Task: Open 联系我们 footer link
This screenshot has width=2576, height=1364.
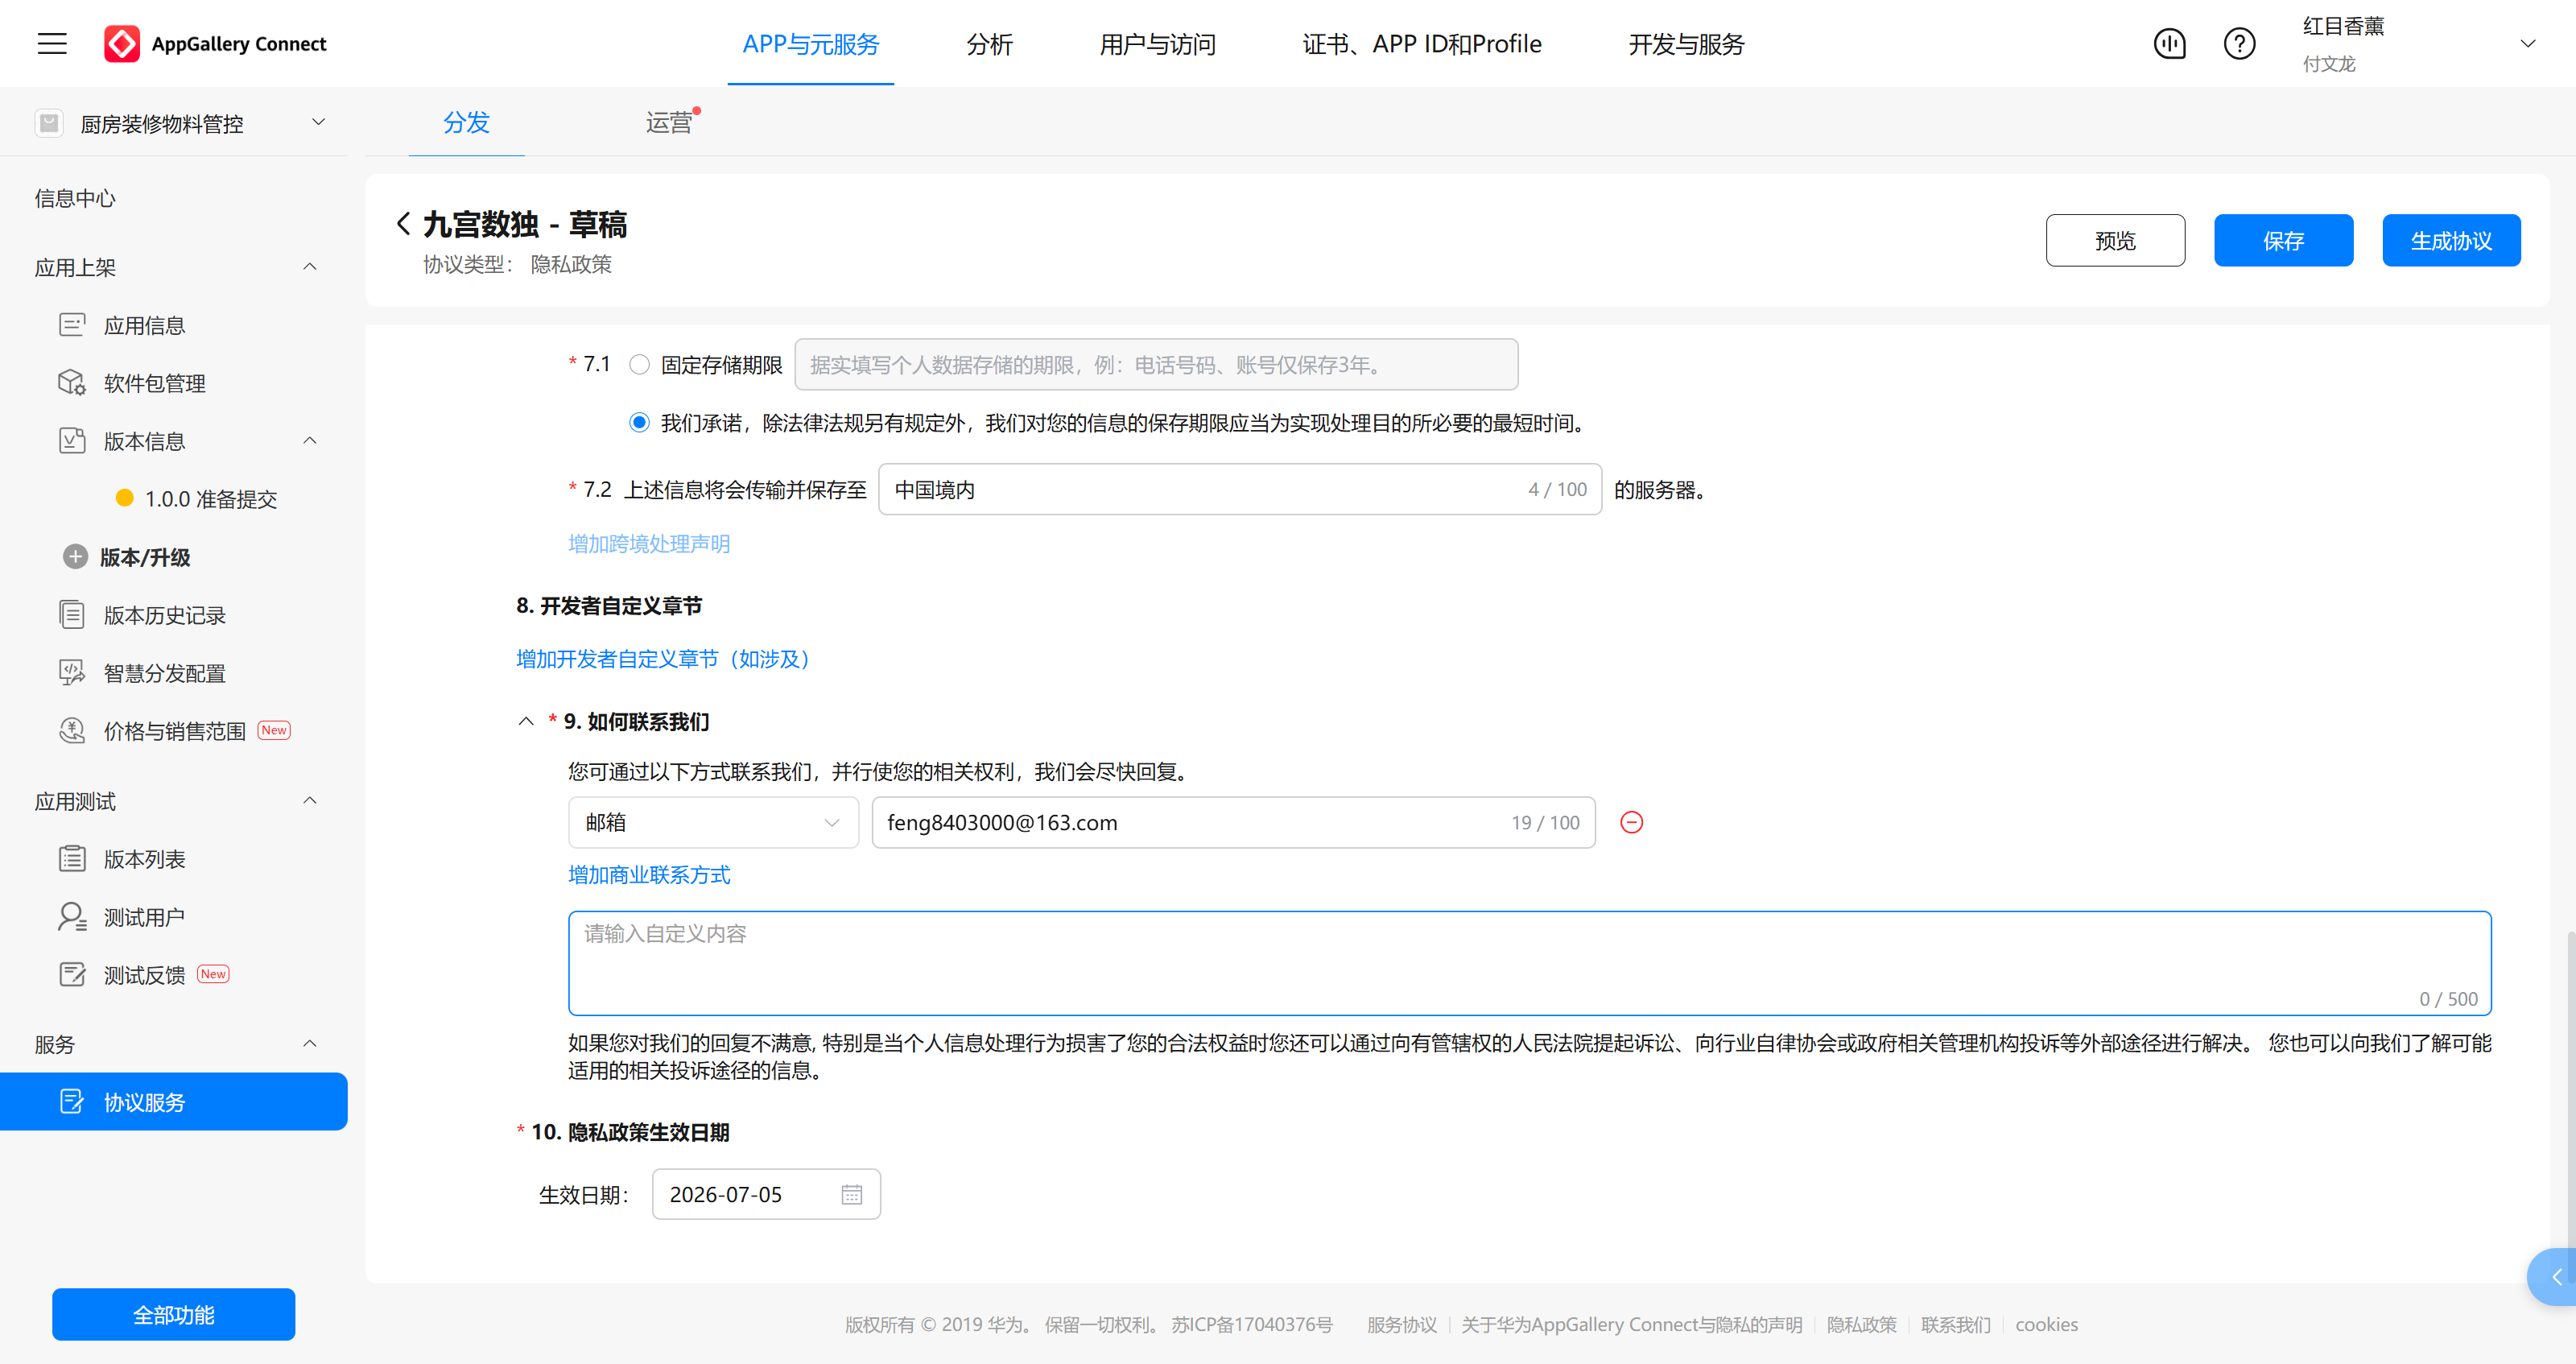Action: 1955,1324
